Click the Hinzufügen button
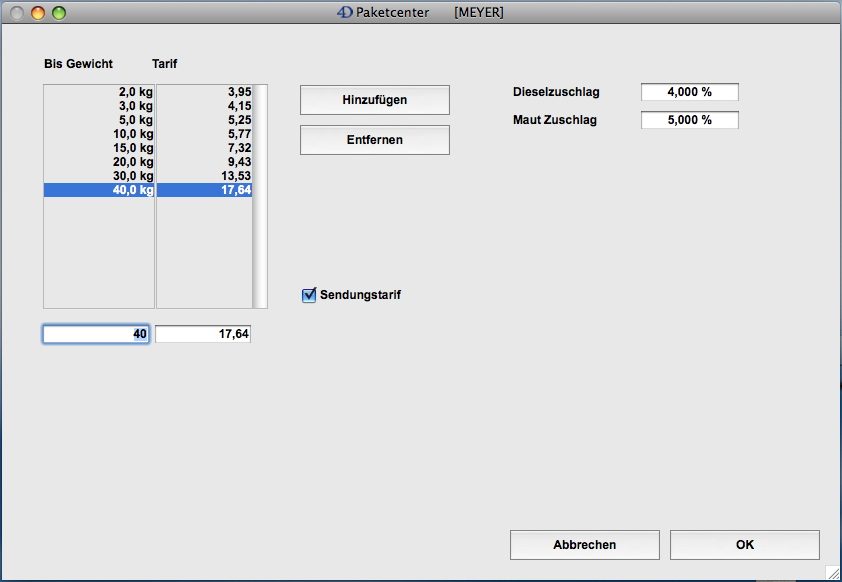Screen dimensions: 842x582 (374, 100)
